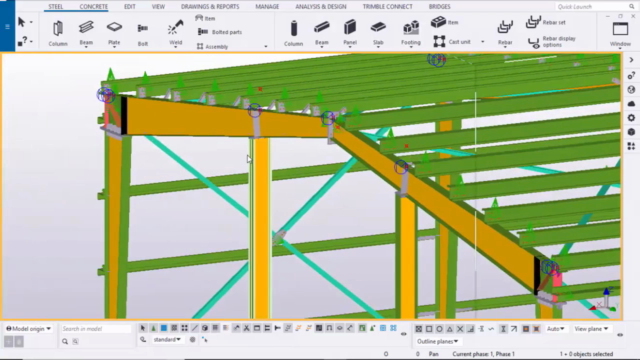Expand the side pane chevron
Image resolution: width=640 pixels, height=360 pixels.
631,60
